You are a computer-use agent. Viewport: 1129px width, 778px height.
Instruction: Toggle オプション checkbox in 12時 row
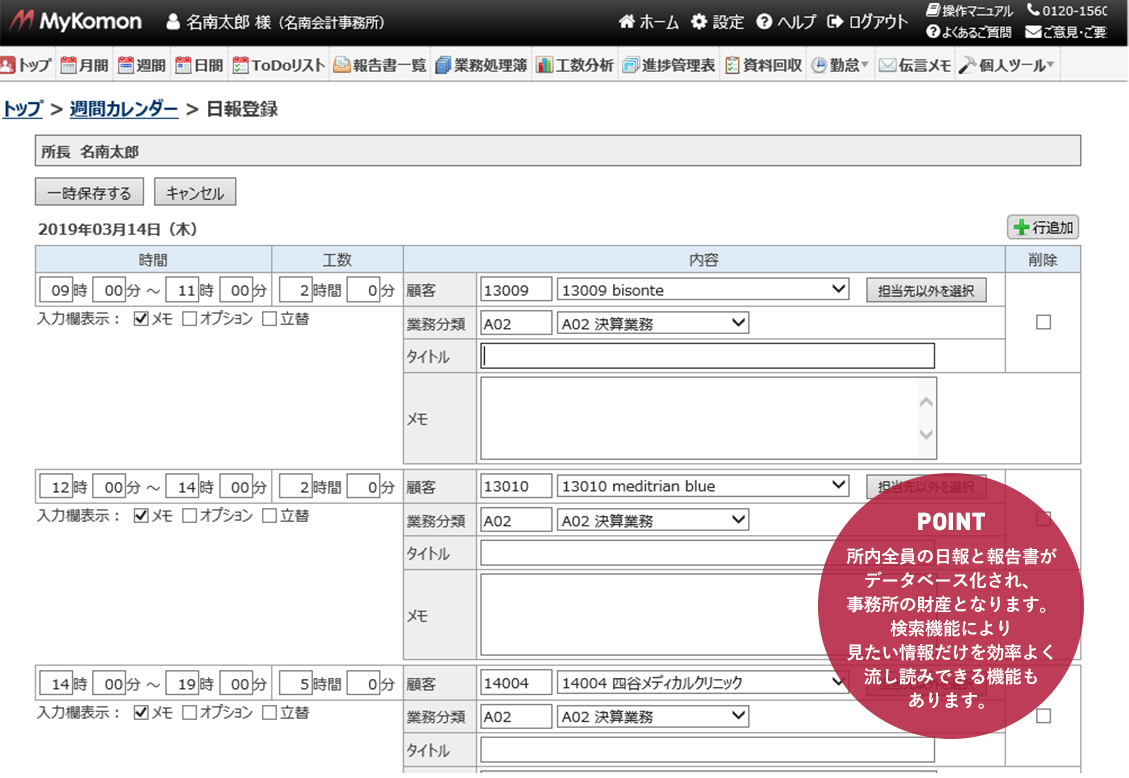189,516
